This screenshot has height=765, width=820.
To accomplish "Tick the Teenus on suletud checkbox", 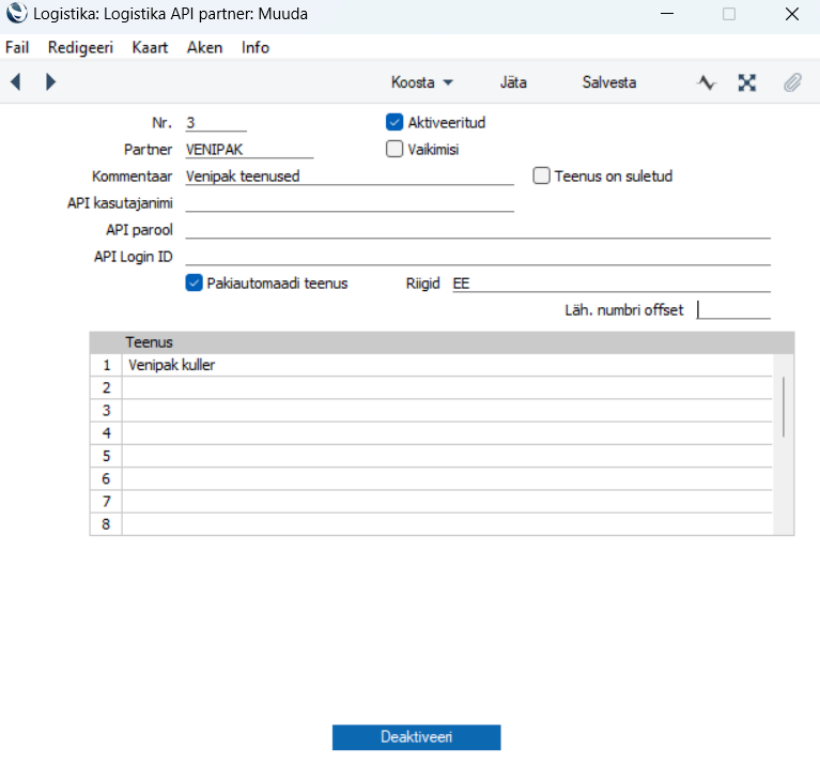I will pos(541,176).
